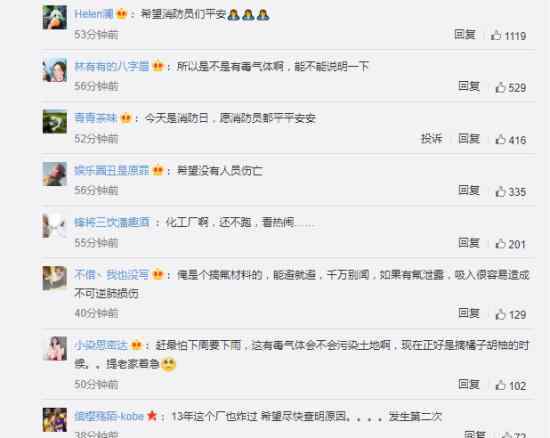Viewport: 550px width, 438px height.
Task: Reply to the 529-likes comment
Action: (469, 86)
